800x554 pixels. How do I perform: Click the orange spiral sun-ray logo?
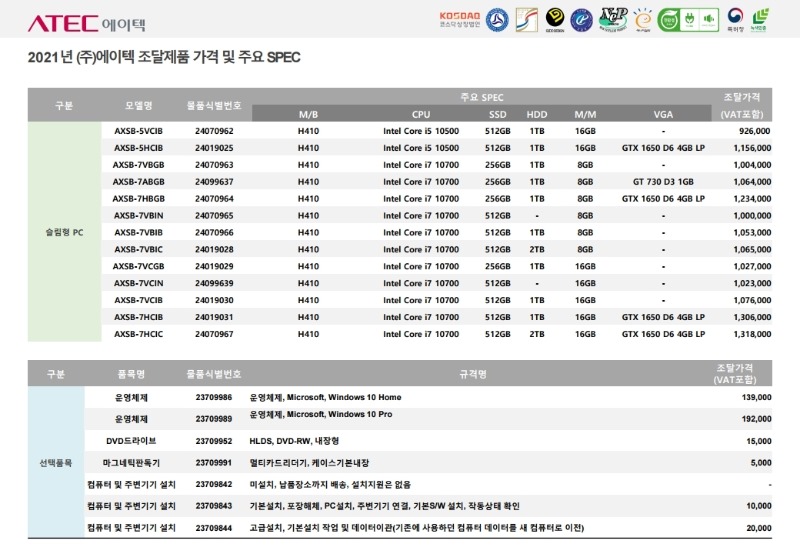(643, 20)
